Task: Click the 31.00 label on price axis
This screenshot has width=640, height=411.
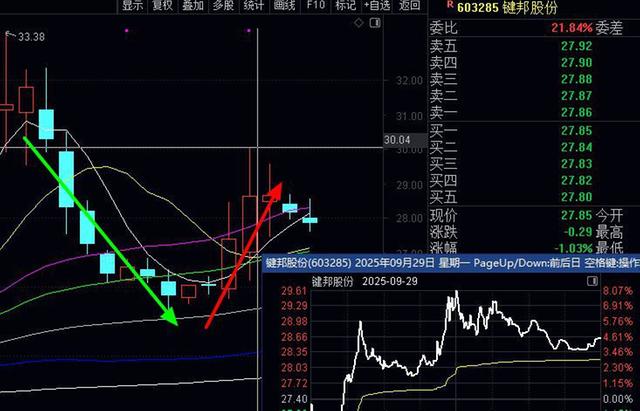Action: click(x=409, y=116)
